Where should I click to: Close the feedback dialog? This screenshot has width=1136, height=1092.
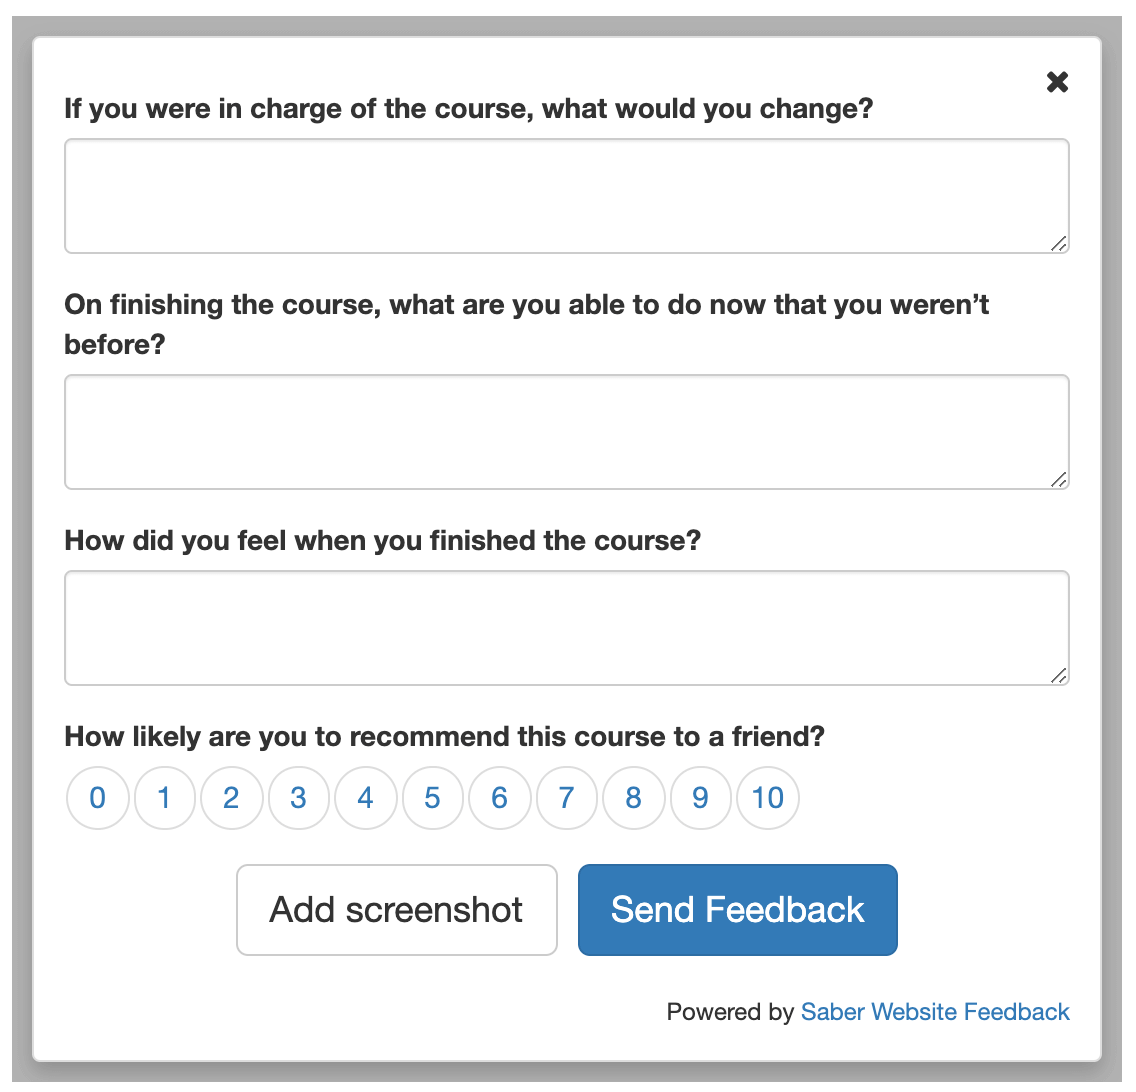pyautogui.click(x=1057, y=82)
